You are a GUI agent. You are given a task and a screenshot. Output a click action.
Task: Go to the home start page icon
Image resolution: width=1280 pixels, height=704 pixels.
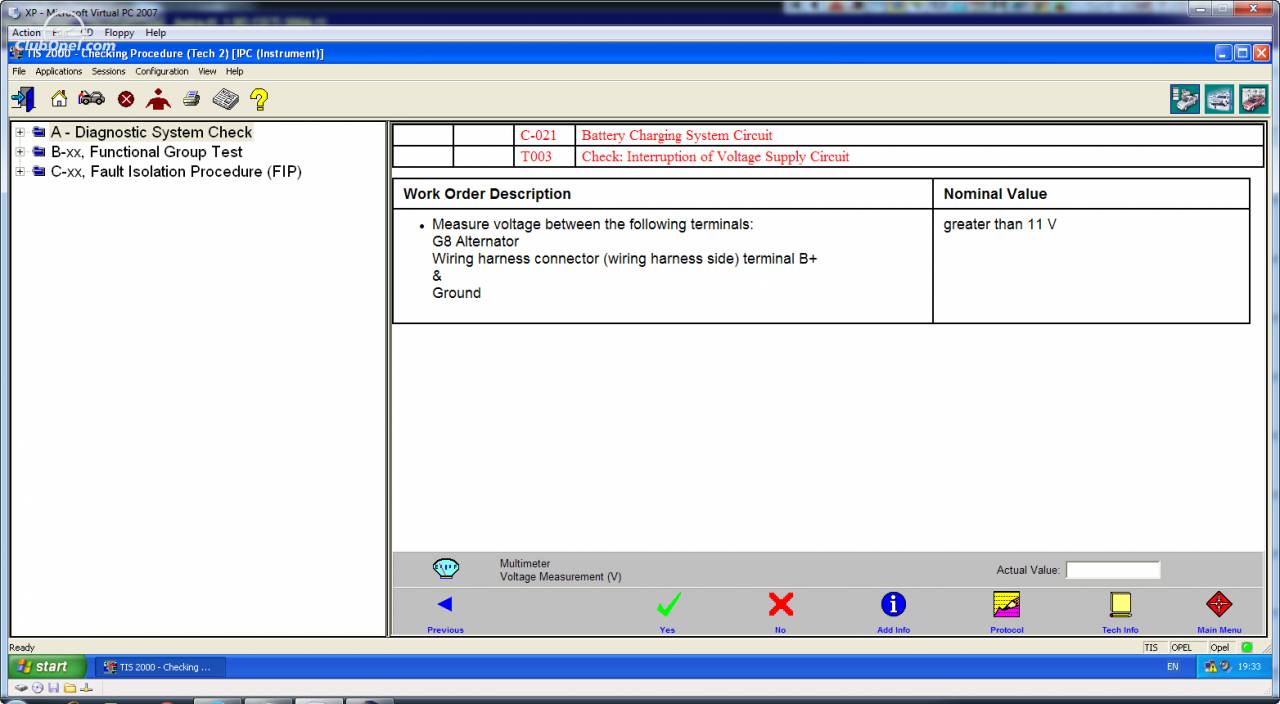tap(59, 99)
